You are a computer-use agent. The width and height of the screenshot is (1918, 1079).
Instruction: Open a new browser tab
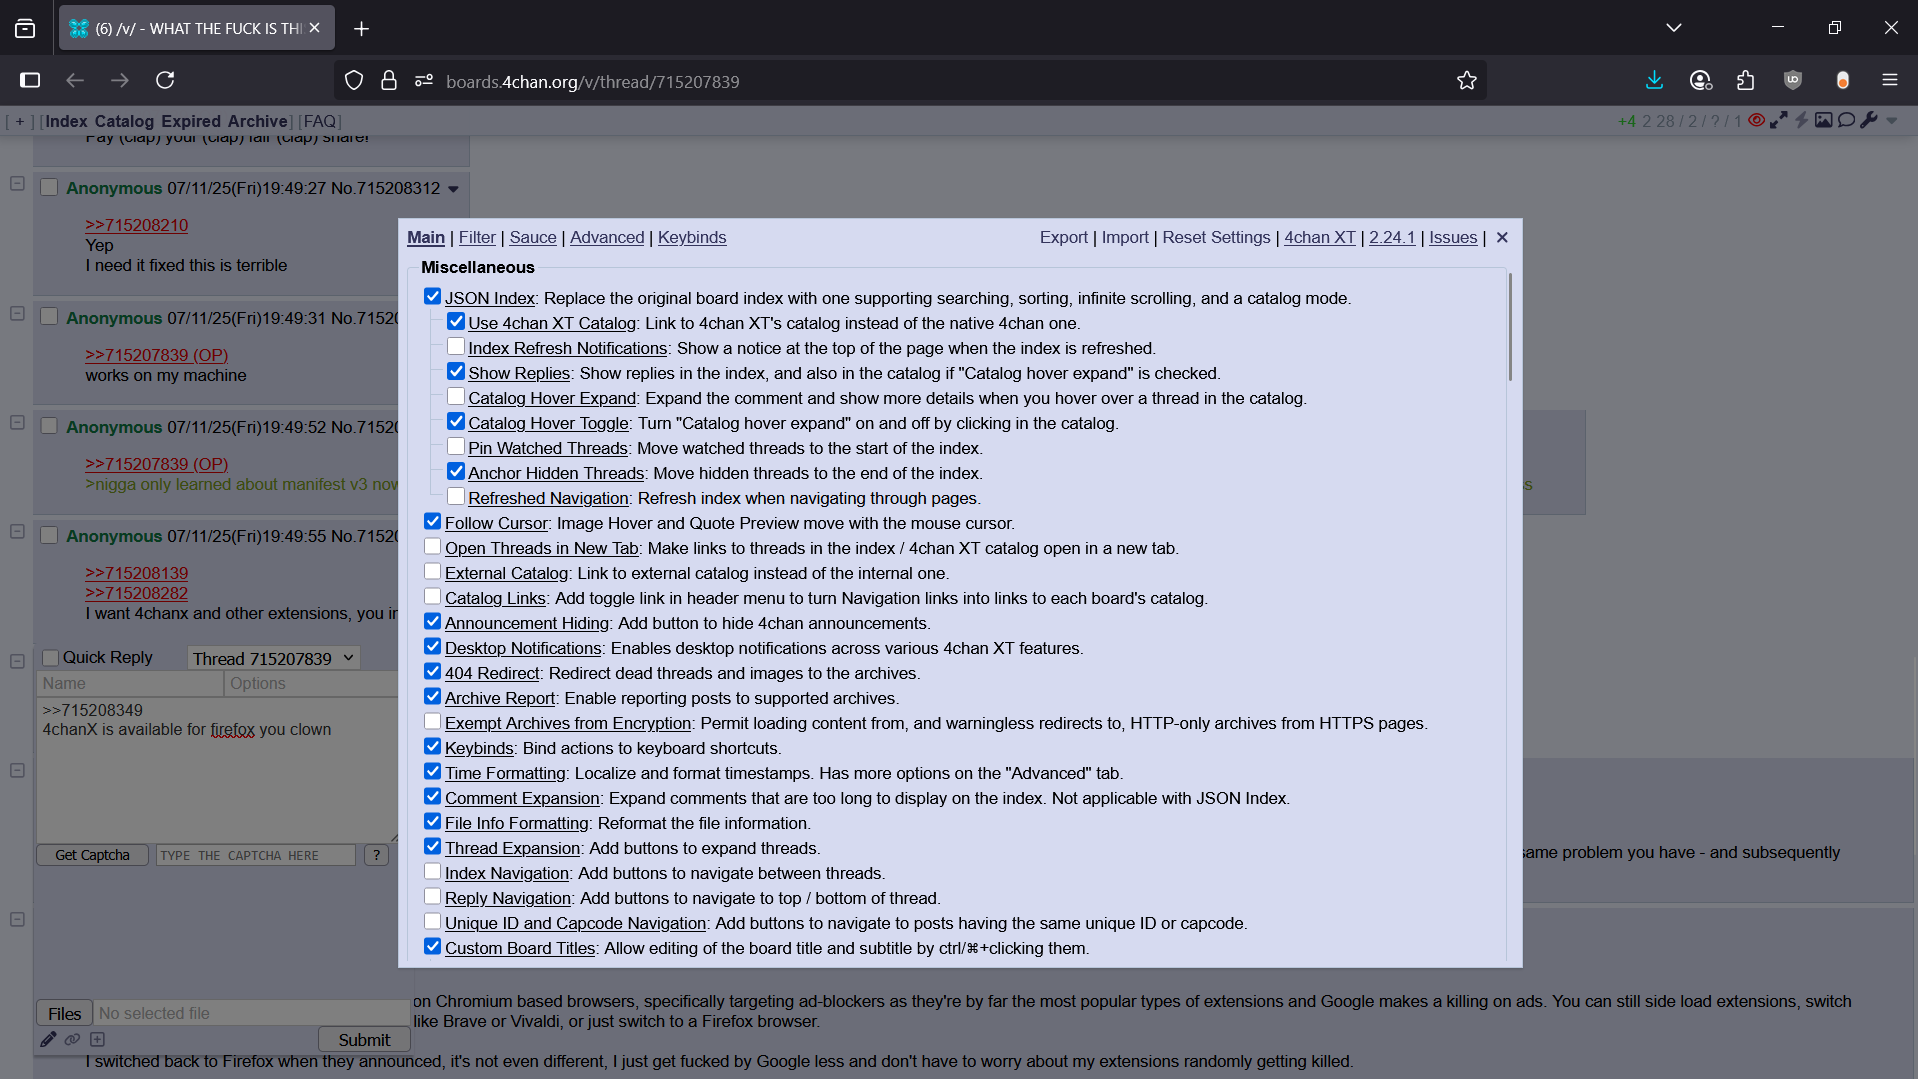361,29
